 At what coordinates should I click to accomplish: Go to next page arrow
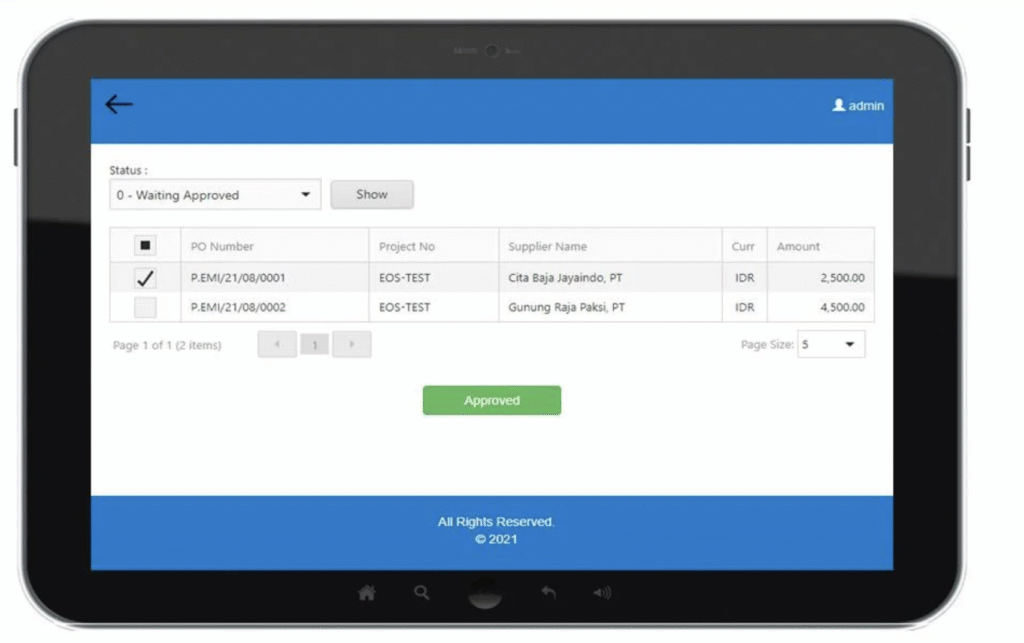point(351,345)
